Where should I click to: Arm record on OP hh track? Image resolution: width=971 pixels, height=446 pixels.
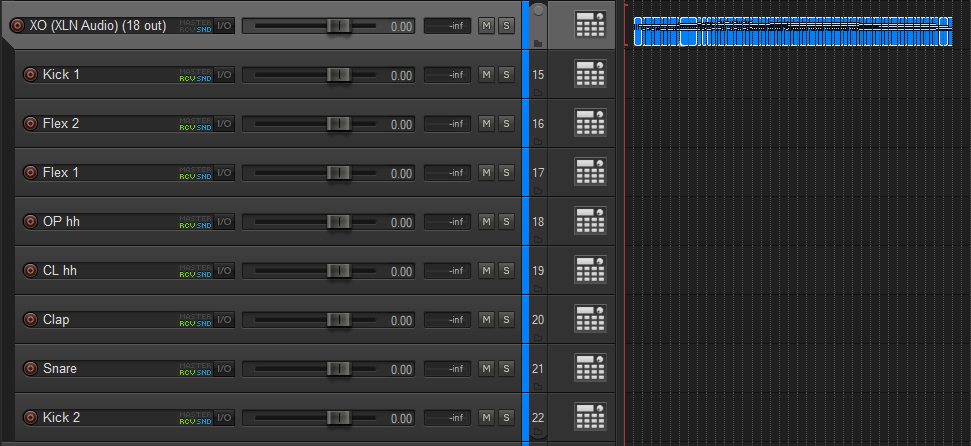[x=30, y=222]
